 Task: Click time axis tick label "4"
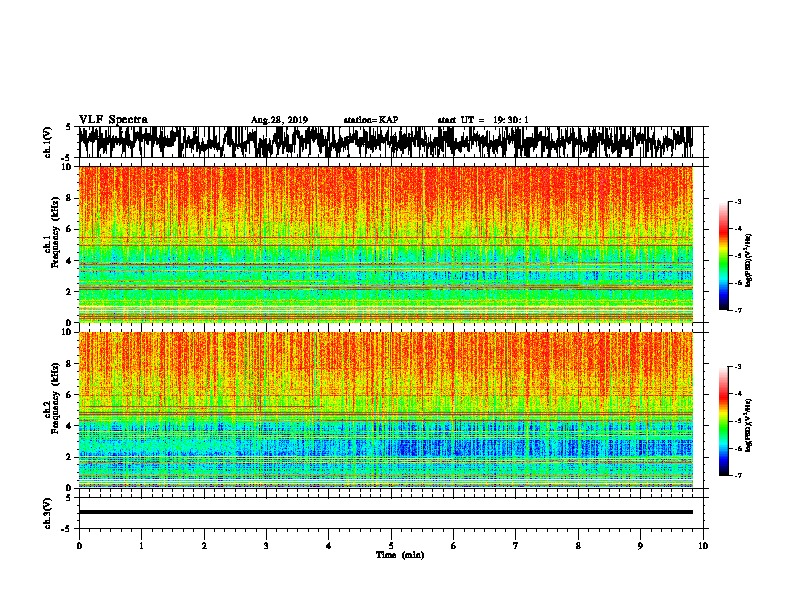click(329, 546)
